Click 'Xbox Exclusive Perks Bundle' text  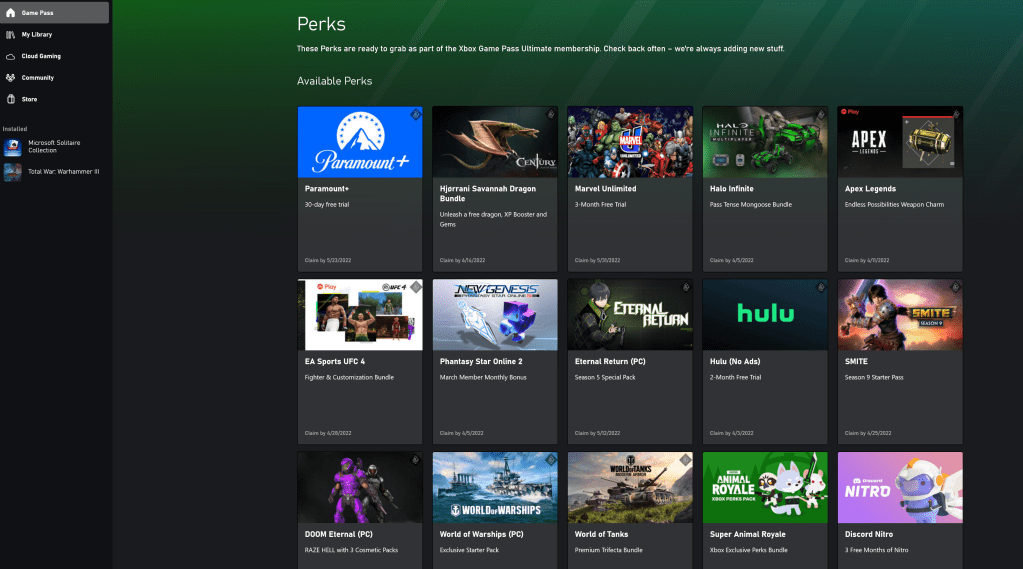[x=748, y=550]
